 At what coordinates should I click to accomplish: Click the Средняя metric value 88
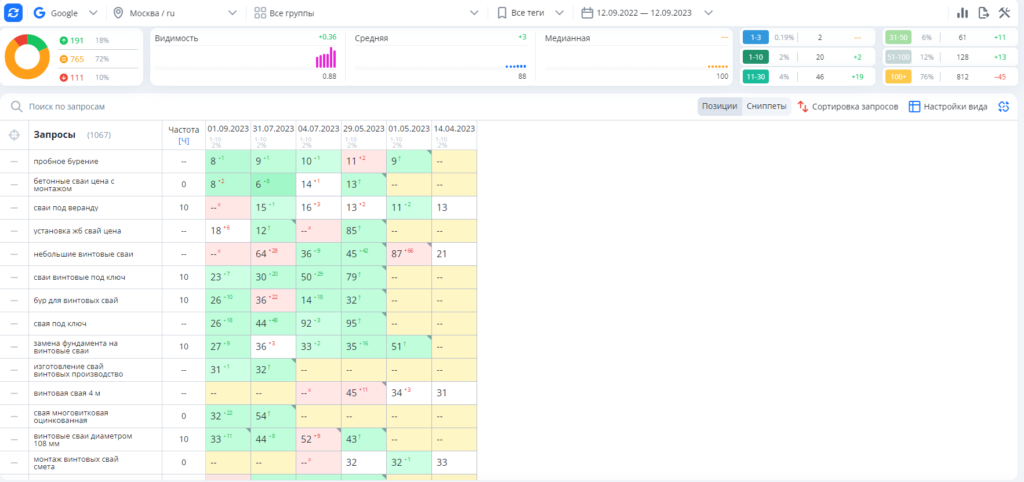(x=522, y=76)
